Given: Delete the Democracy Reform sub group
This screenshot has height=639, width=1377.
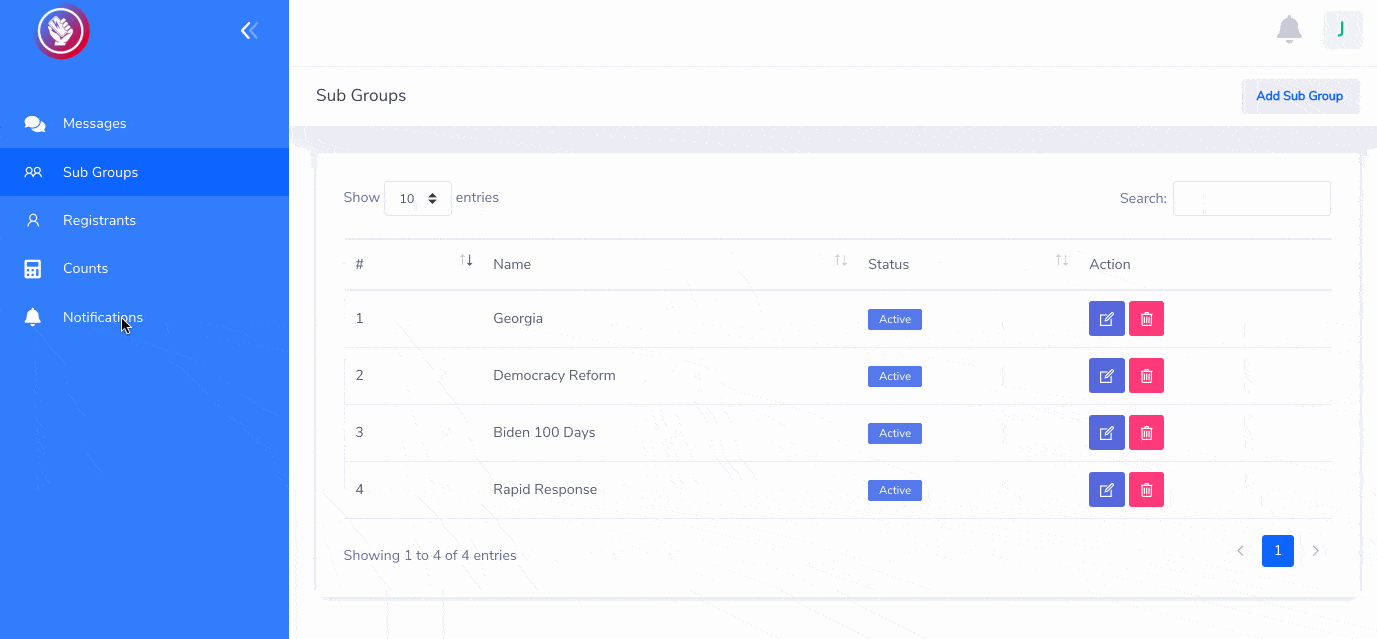Looking at the screenshot, I should coord(1146,376).
